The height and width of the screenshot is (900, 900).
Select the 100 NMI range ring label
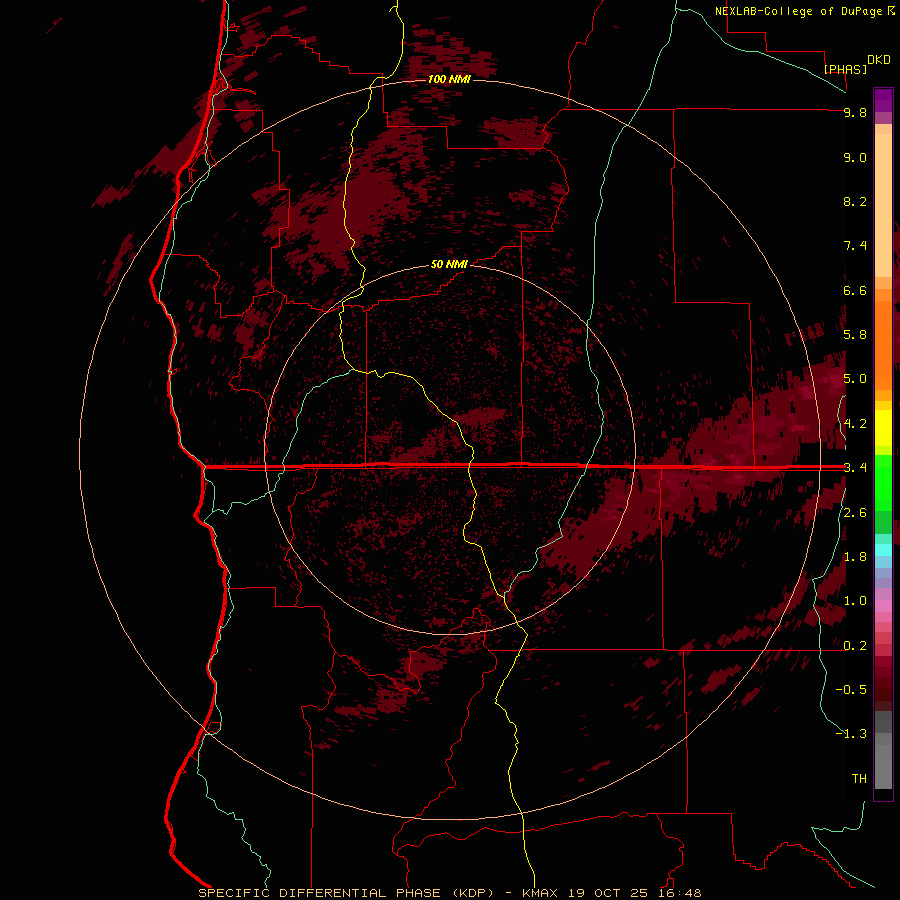[x=449, y=79]
